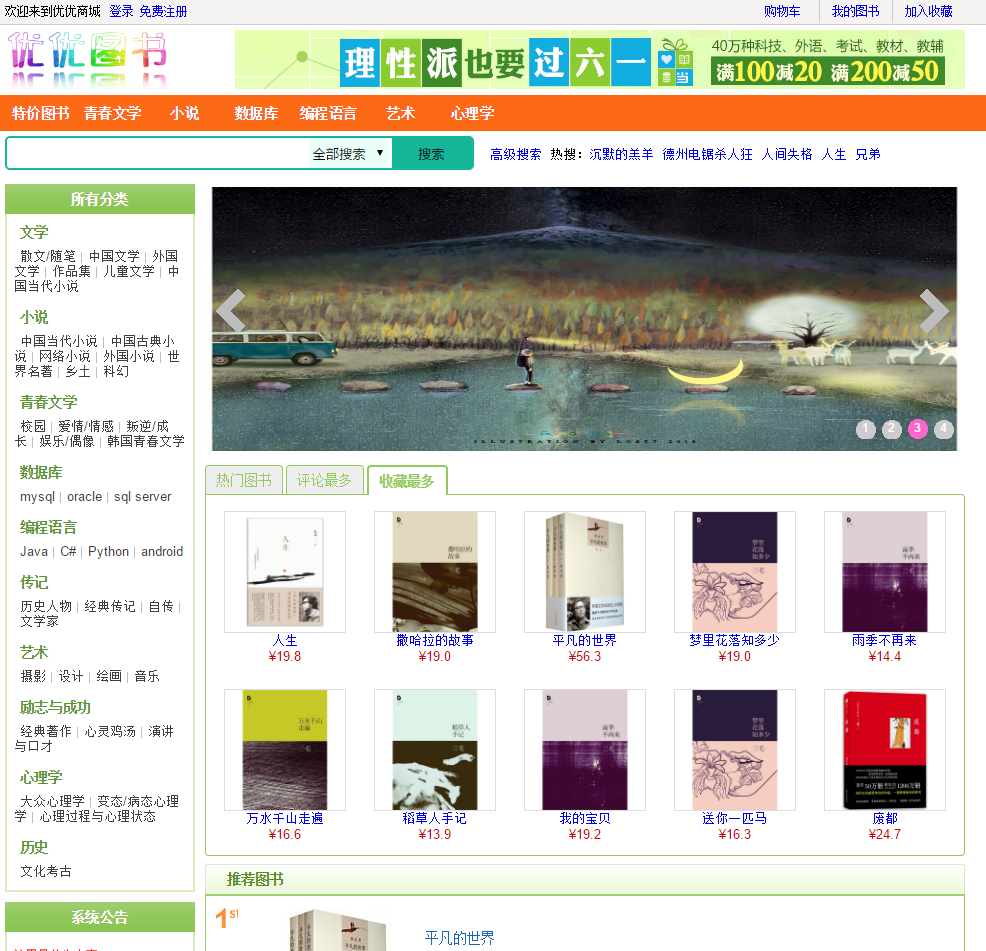This screenshot has height=951, width=986.
Task: Open the 人生 book cover thumbnail
Action: coord(285,572)
